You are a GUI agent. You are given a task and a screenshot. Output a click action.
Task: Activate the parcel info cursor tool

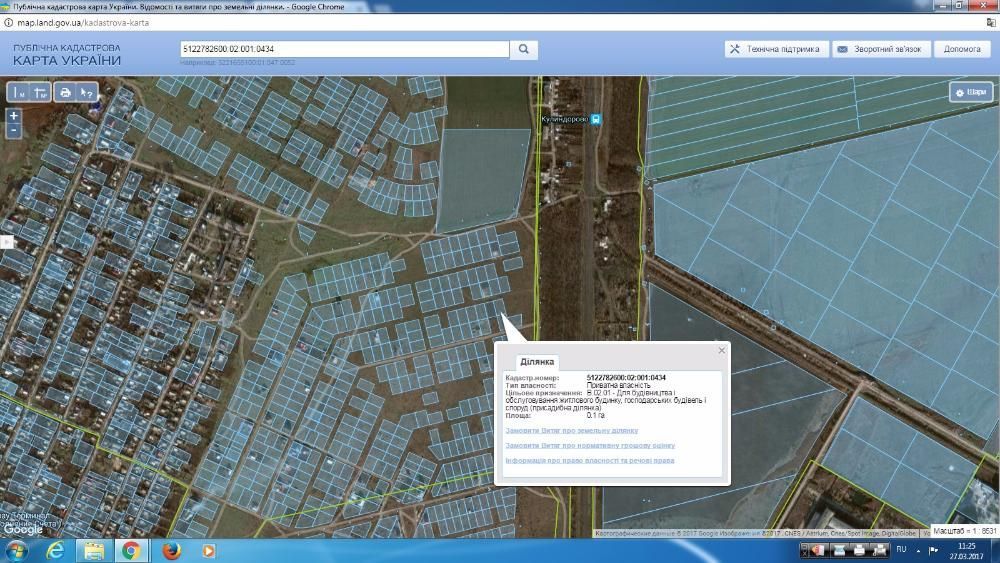[87, 92]
